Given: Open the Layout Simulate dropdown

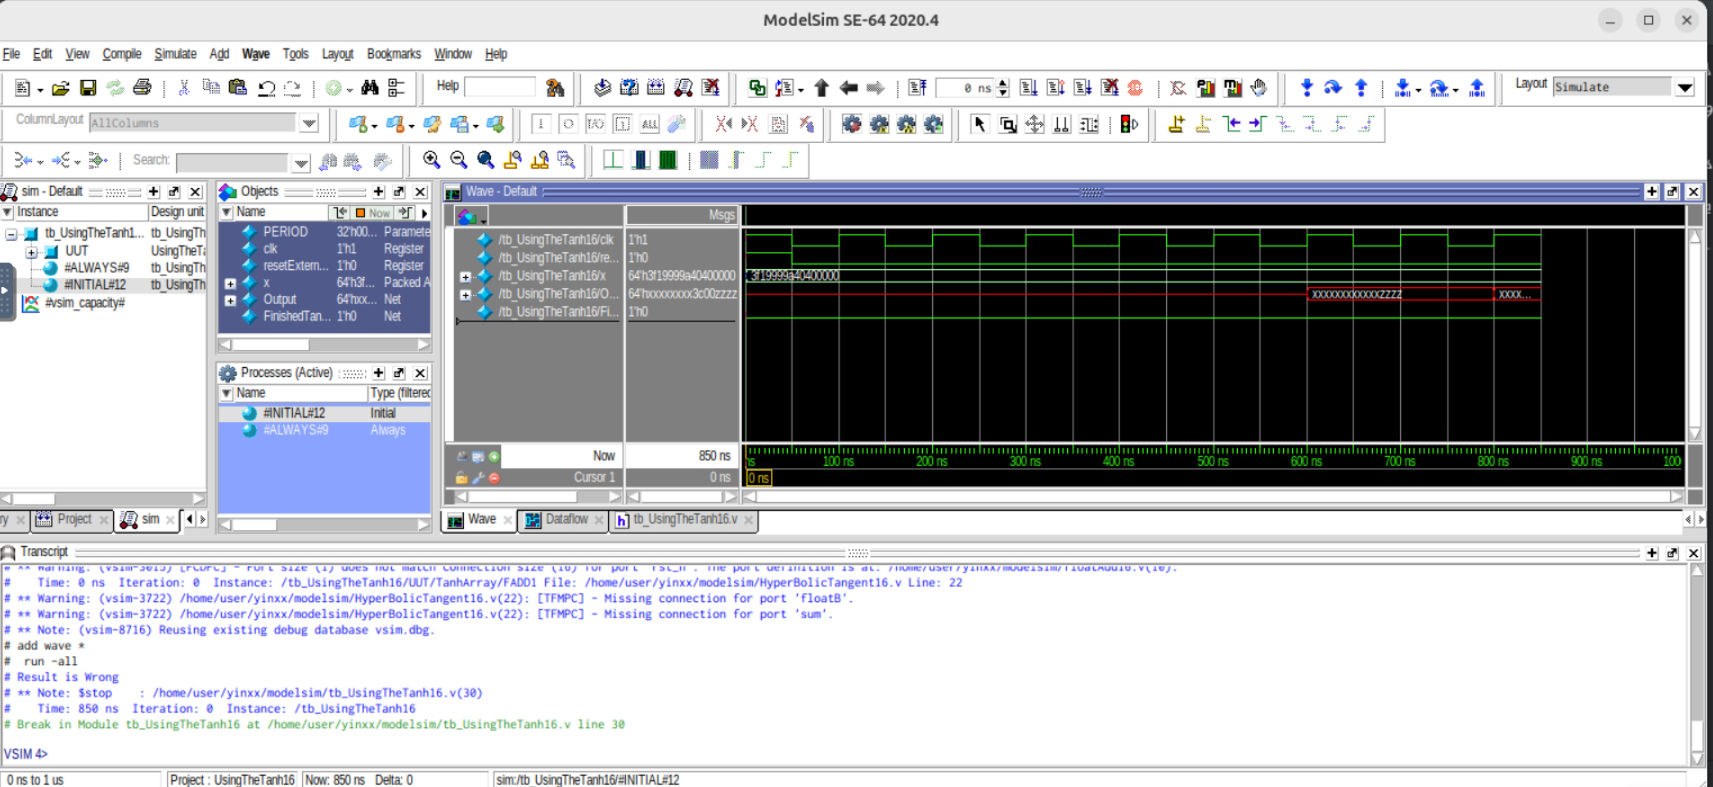Looking at the screenshot, I should click(1685, 87).
